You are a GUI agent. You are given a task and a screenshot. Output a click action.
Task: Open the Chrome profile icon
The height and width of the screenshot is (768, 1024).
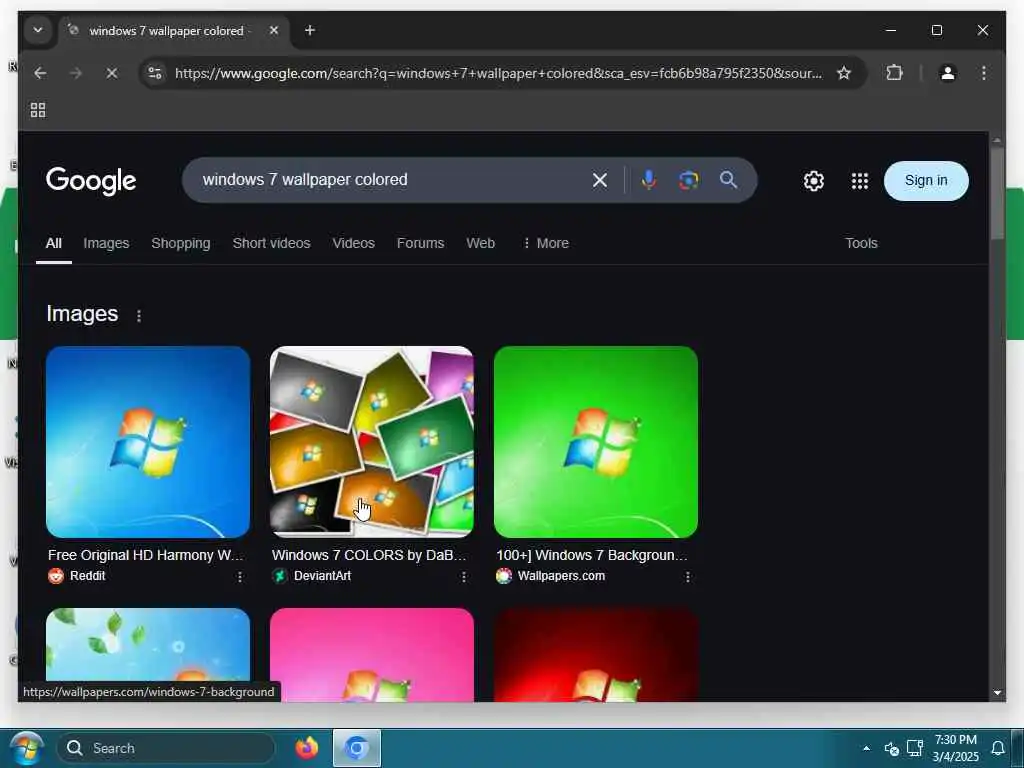pos(948,72)
